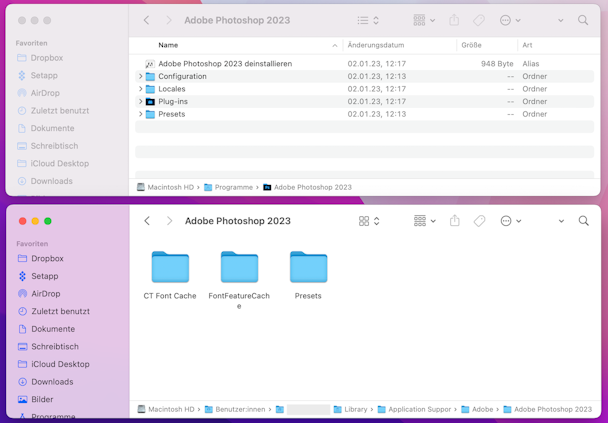Select the Locales folder row
Viewport: 608px width, 423px height.
(x=364, y=89)
